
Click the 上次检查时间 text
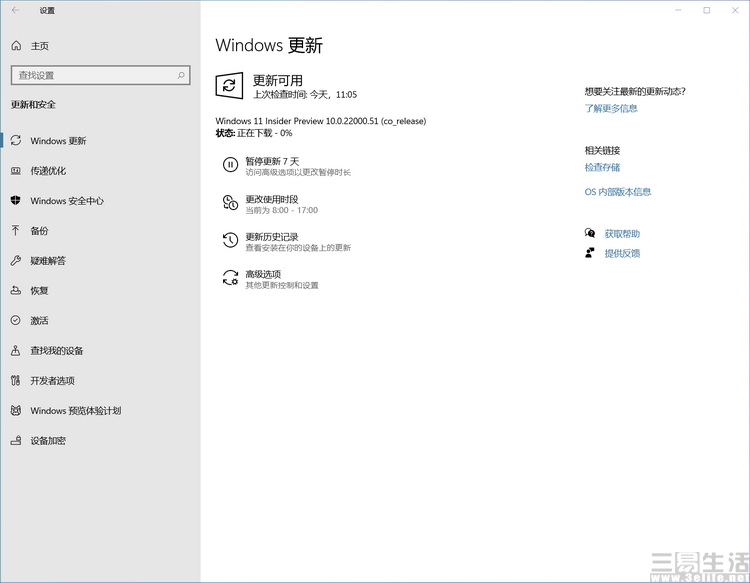pos(305,95)
